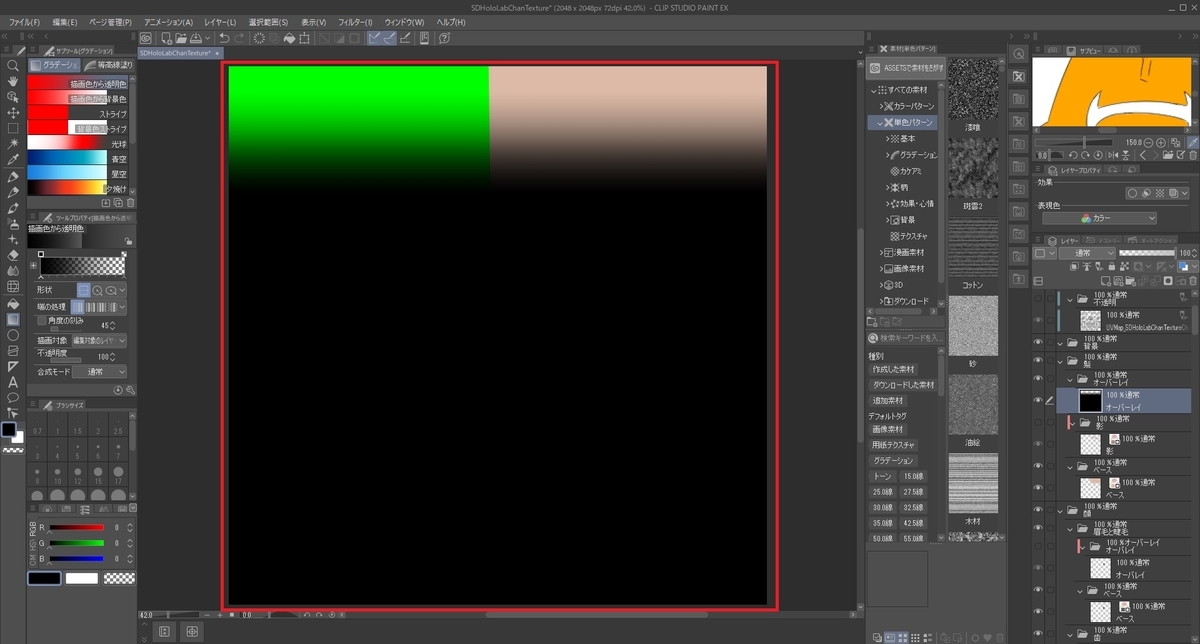This screenshot has width=1200, height=644.
Task: Toggle snap to ruler in command bar
Action: point(374,38)
